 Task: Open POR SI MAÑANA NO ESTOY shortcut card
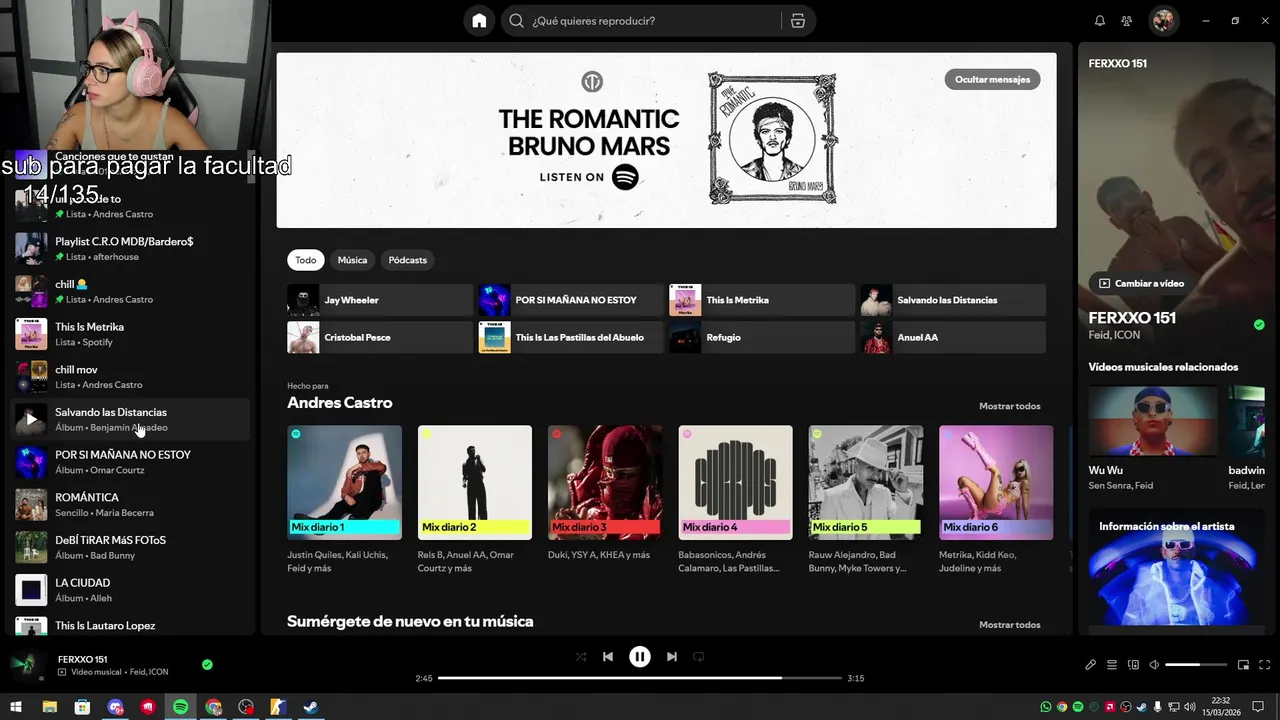click(x=571, y=300)
